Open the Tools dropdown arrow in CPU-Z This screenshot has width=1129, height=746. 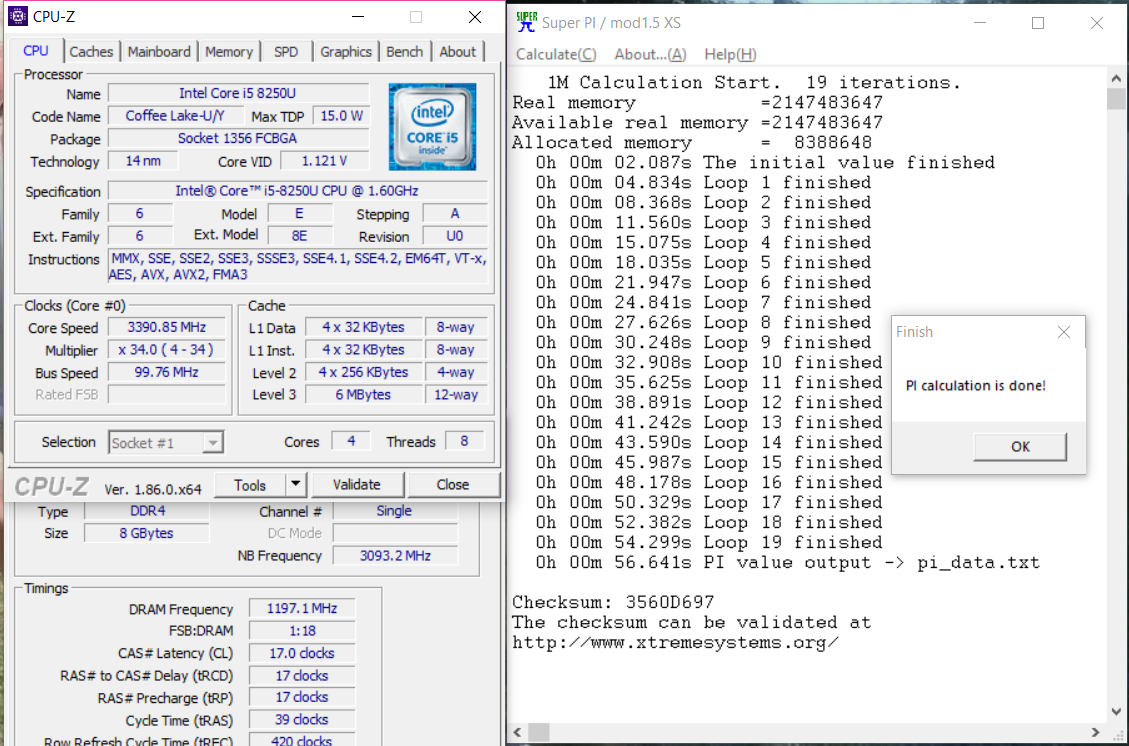coord(296,485)
